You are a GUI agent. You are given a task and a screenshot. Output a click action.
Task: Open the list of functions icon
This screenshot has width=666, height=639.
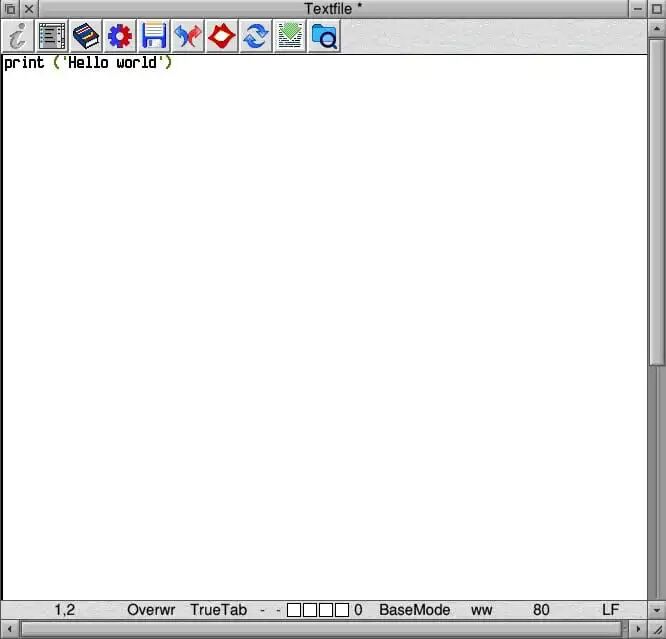(52, 36)
